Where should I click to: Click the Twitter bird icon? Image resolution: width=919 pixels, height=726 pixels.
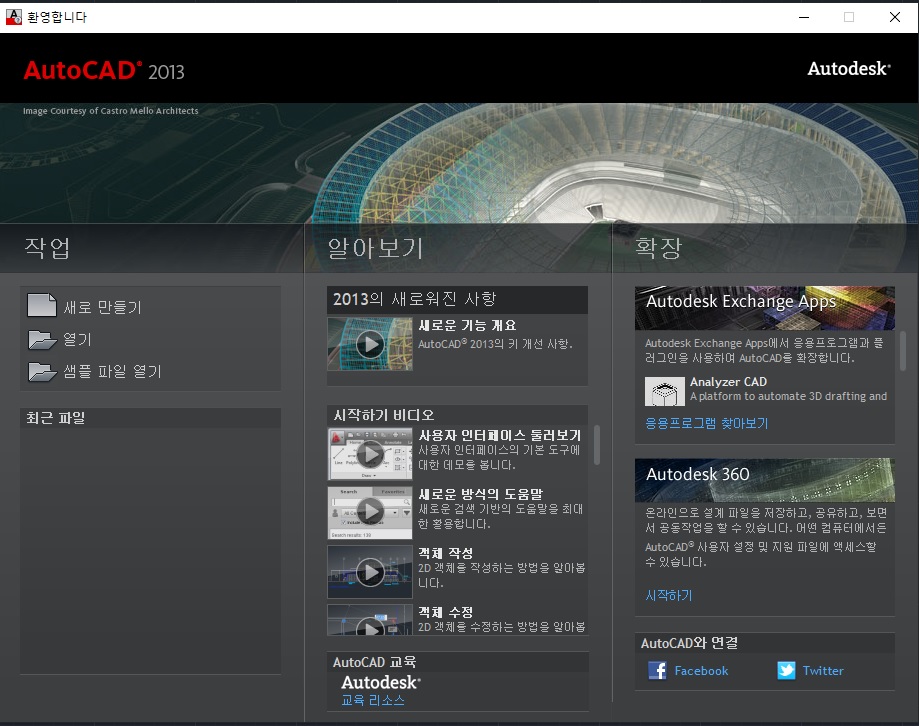[x=786, y=670]
